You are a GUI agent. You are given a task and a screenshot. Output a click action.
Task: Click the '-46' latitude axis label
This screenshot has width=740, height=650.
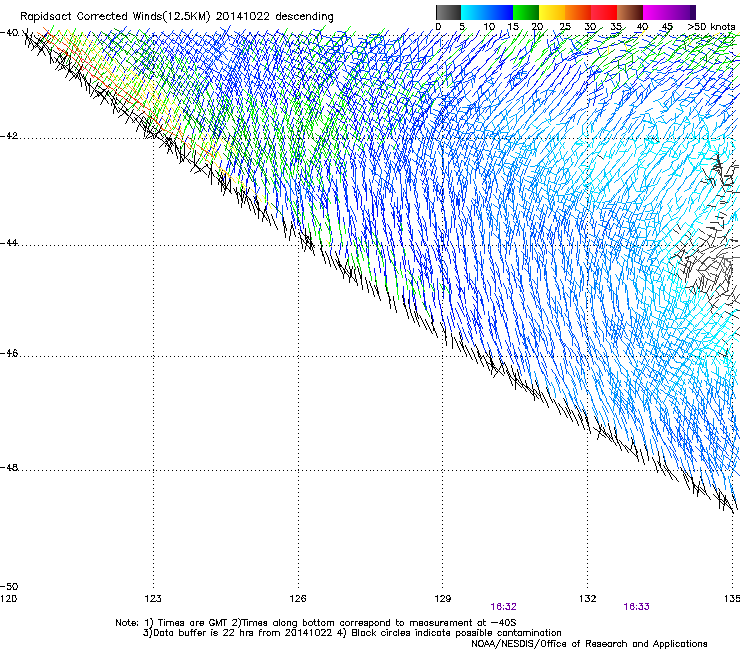point(9,353)
